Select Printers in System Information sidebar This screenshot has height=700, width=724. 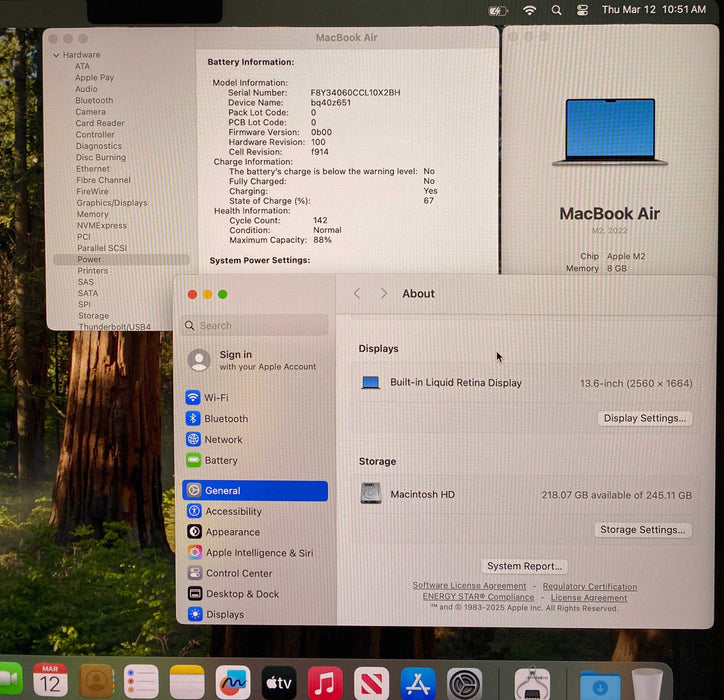(x=93, y=271)
